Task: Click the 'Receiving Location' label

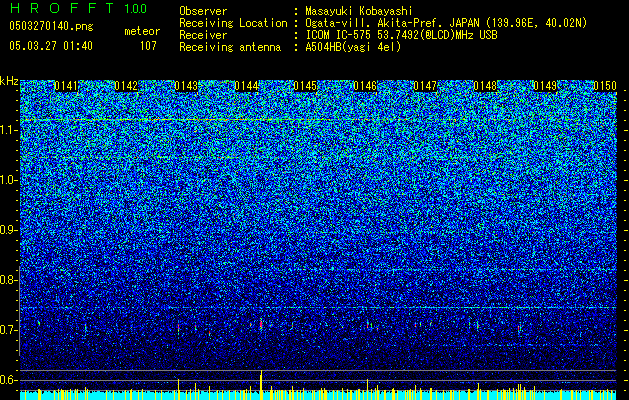Action: pyautogui.click(x=233, y=23)
